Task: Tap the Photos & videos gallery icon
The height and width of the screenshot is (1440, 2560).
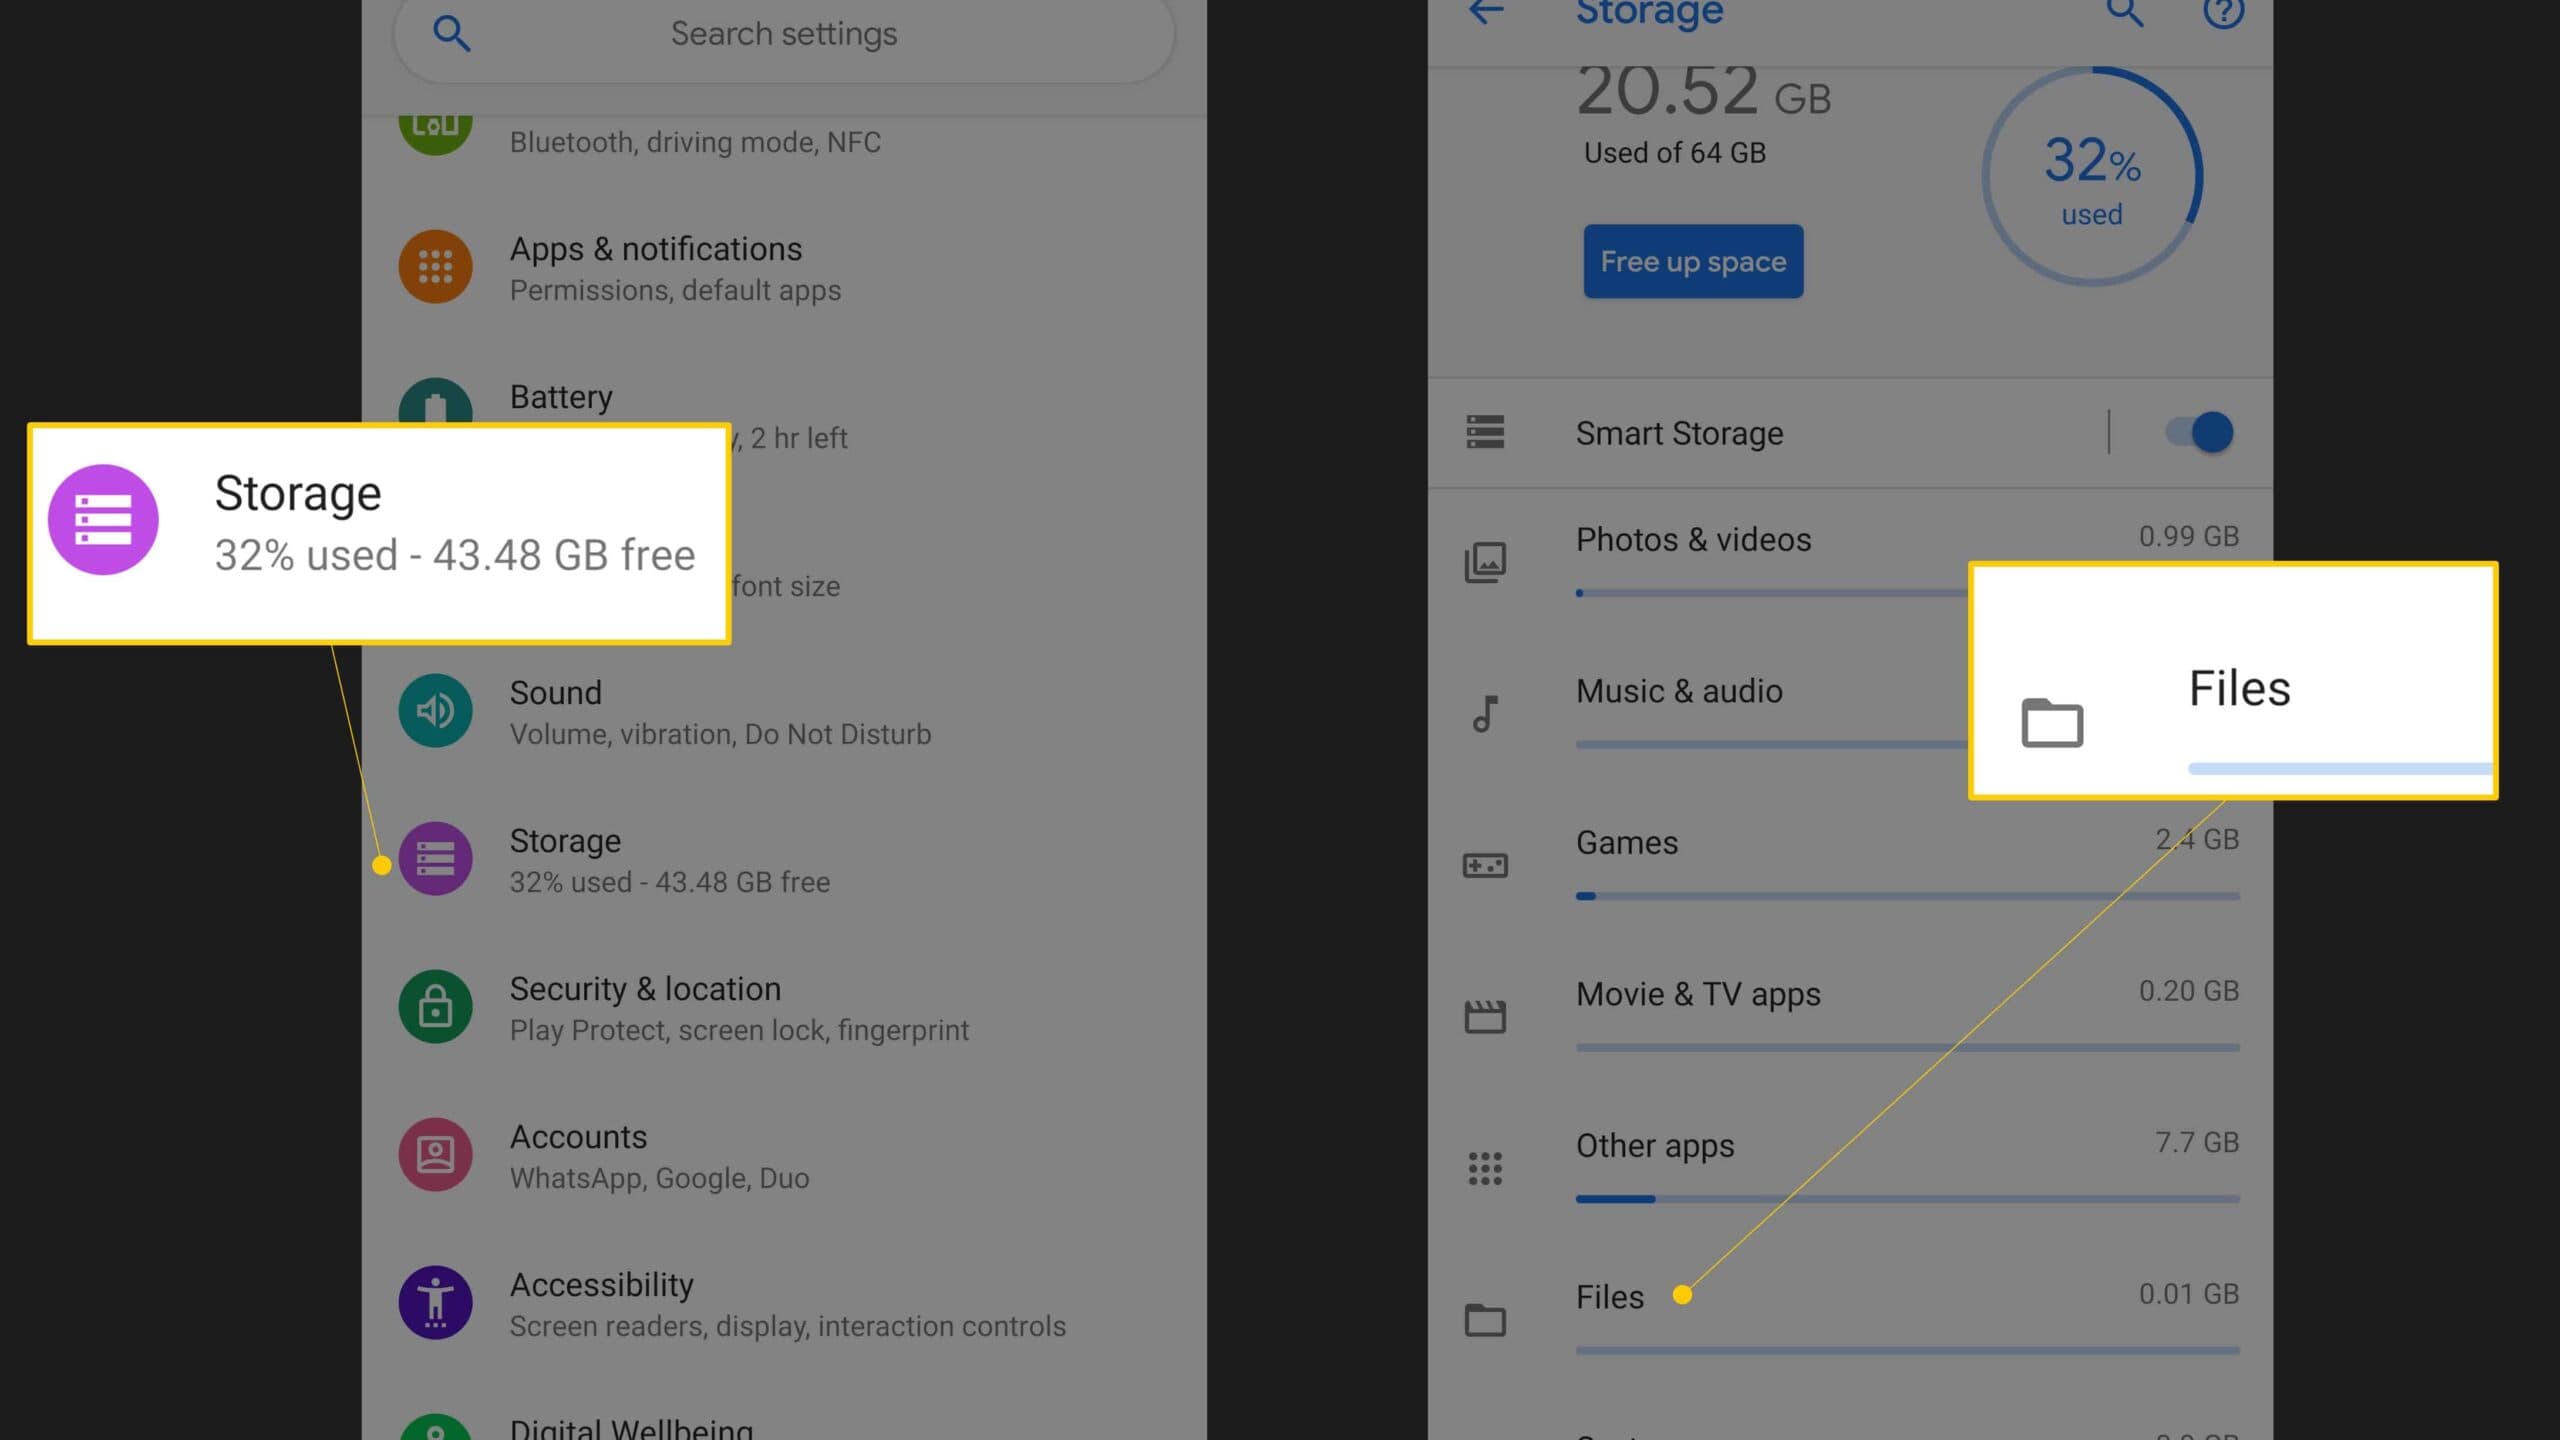Action: [x=1485, y=562]
